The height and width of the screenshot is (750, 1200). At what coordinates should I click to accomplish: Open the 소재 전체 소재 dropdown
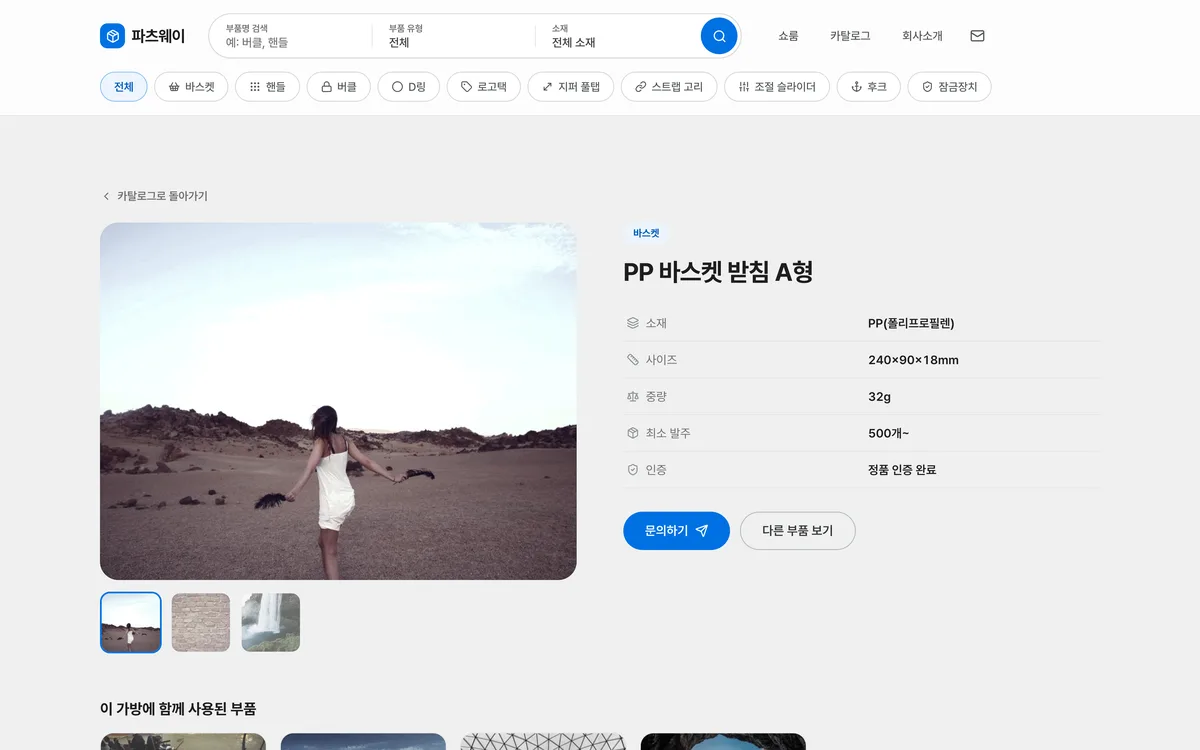coord(617,36)
